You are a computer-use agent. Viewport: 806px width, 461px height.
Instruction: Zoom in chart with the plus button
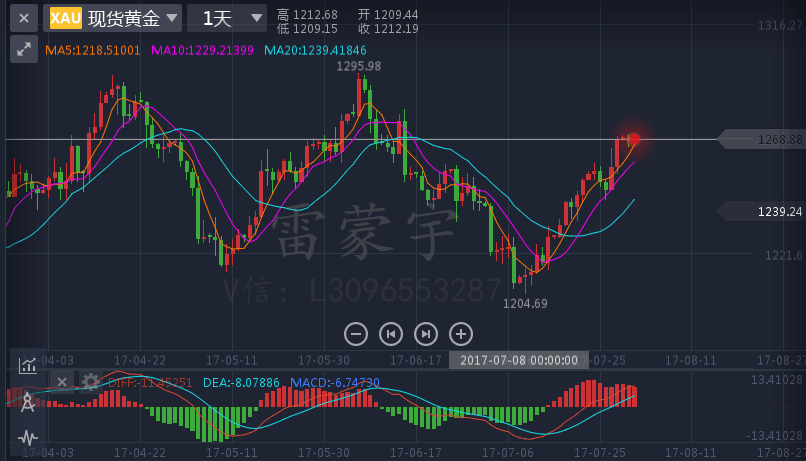[x=461, y=334]
